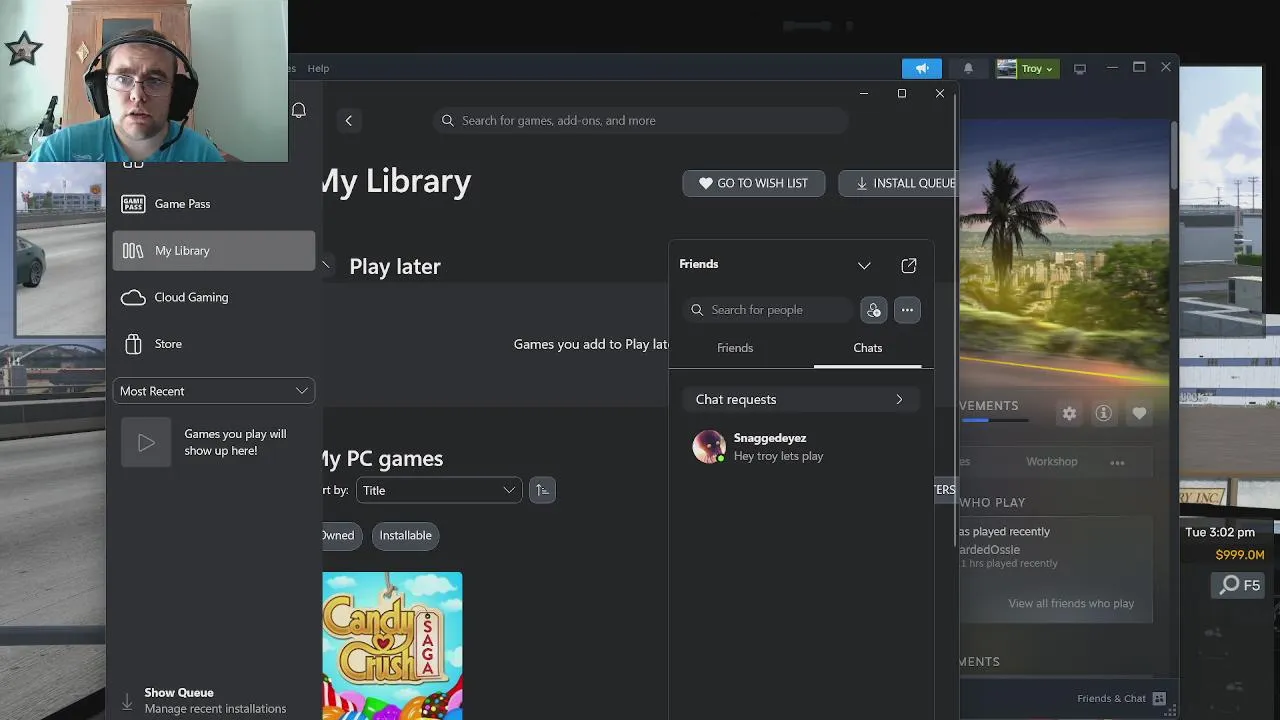Click the search for games input field
Viewport: 1280px width, 720px height.
pyautogui.click(x=640, y=121)
